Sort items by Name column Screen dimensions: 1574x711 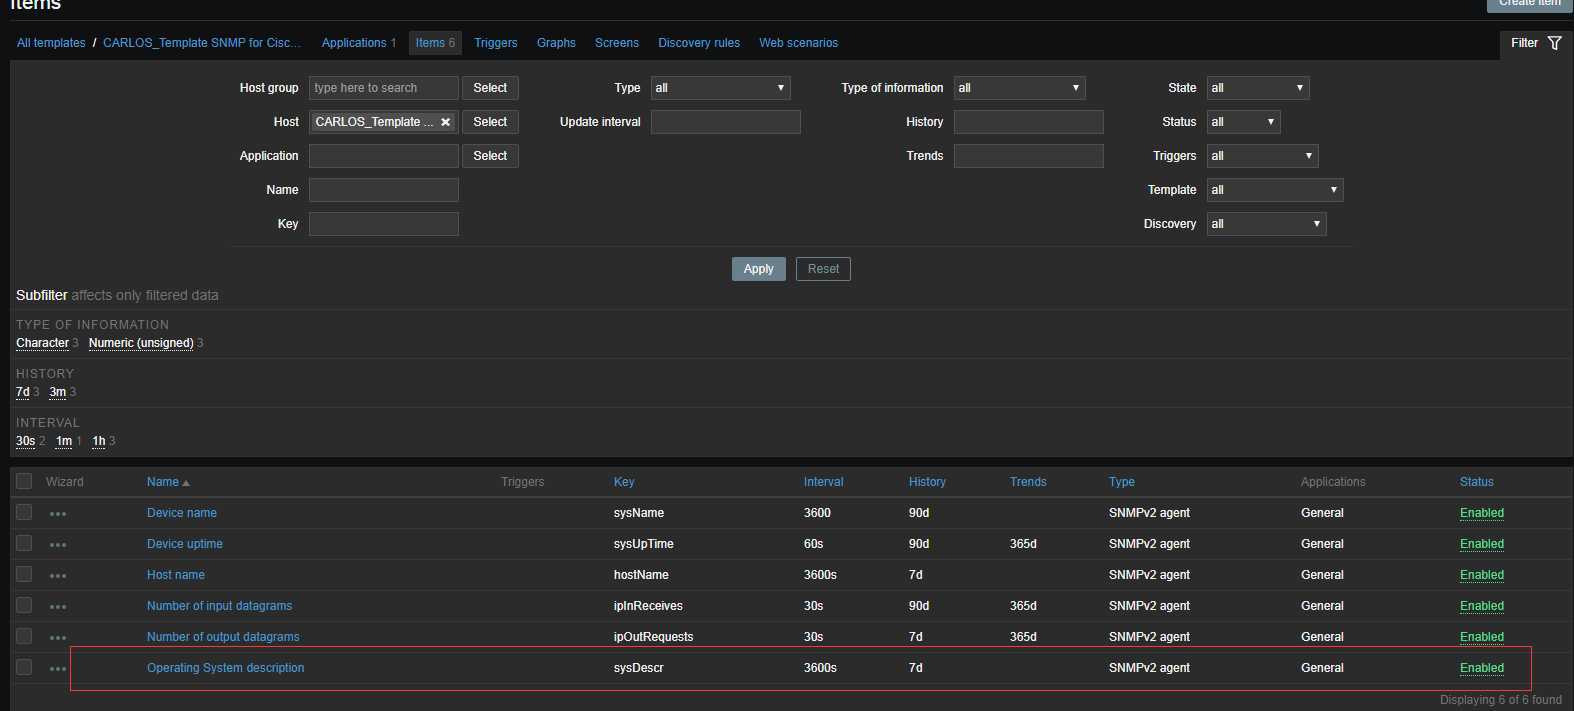163,482
